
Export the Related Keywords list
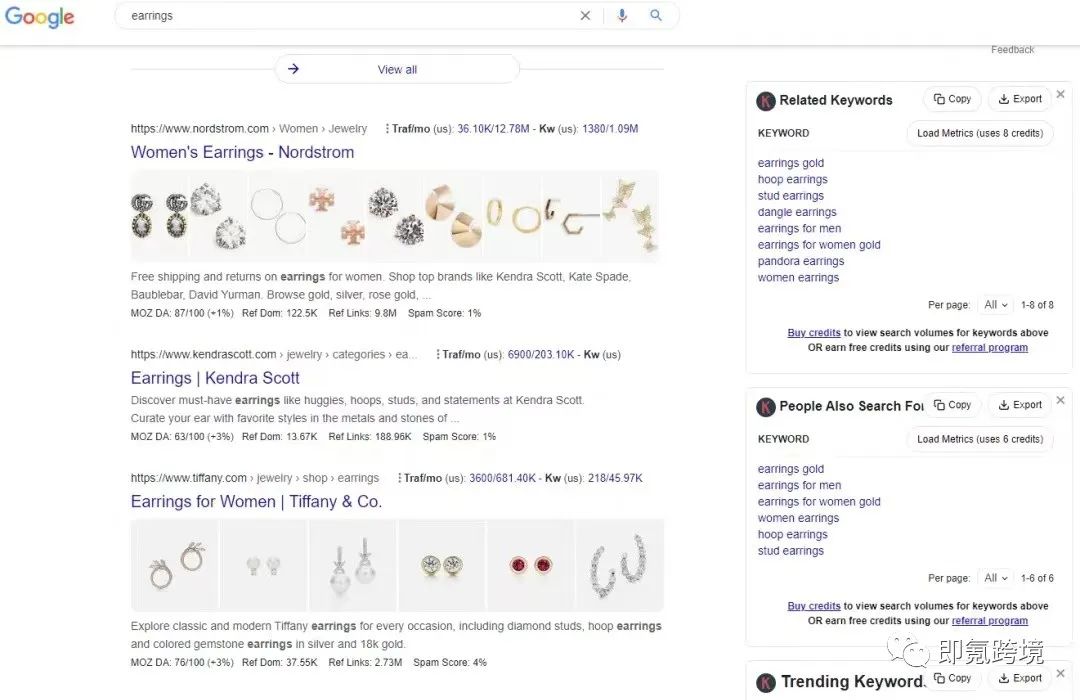point(1020,99)
